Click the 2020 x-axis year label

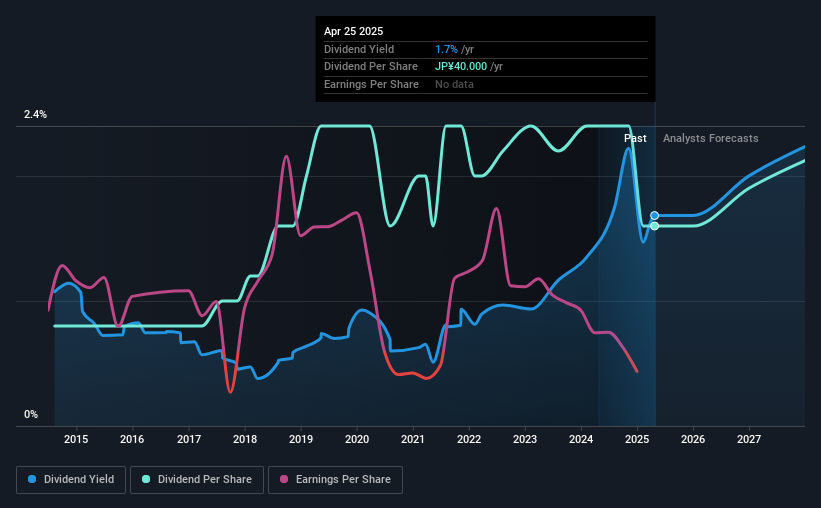357,439
